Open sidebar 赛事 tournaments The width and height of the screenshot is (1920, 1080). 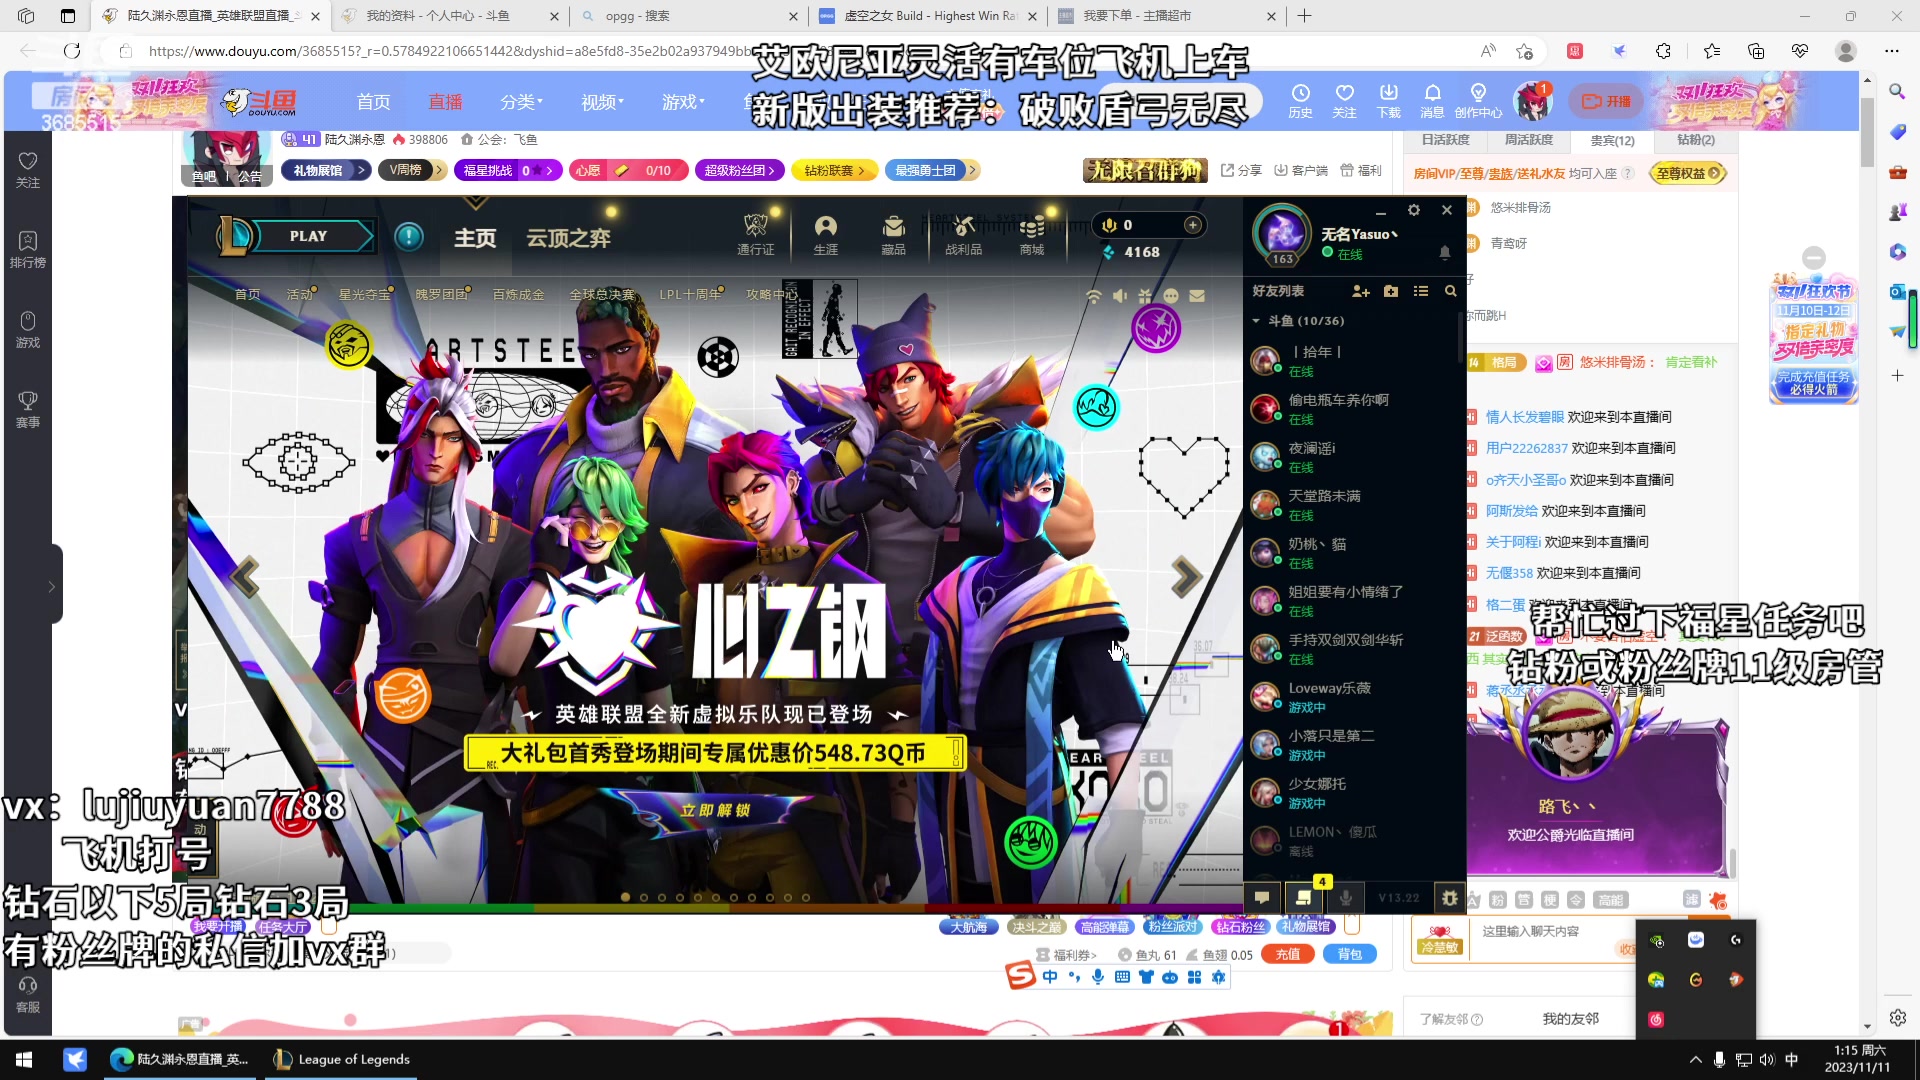(x=28, y=409)
